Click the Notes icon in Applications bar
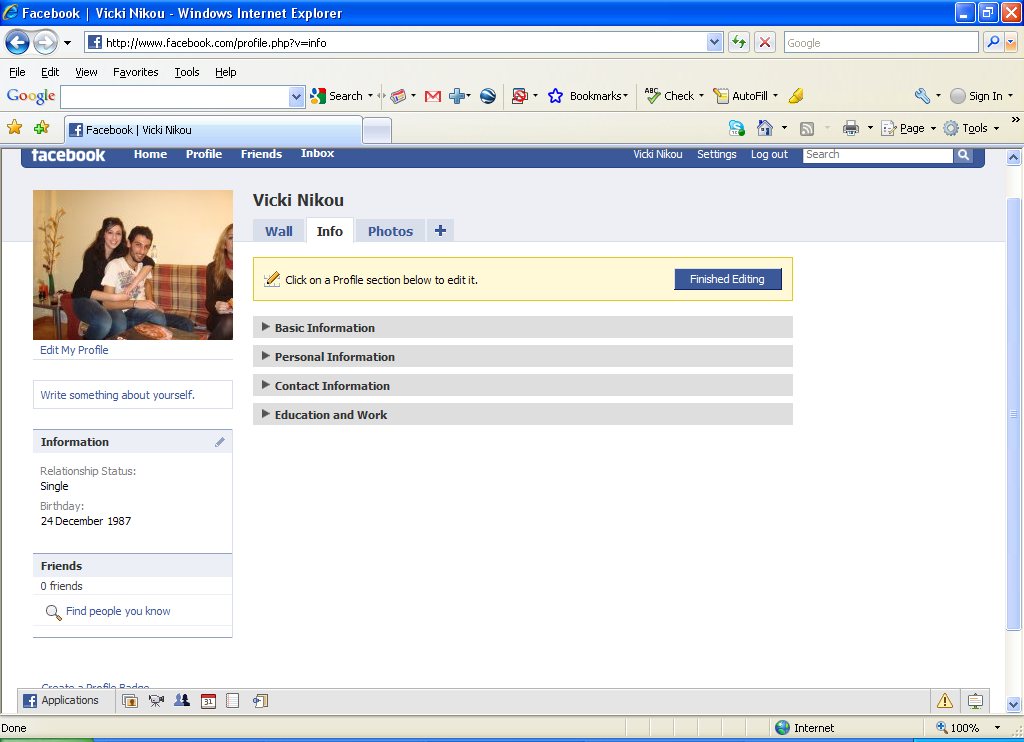This screenshot has height=742, width=1024. click(x=232, y=701)
